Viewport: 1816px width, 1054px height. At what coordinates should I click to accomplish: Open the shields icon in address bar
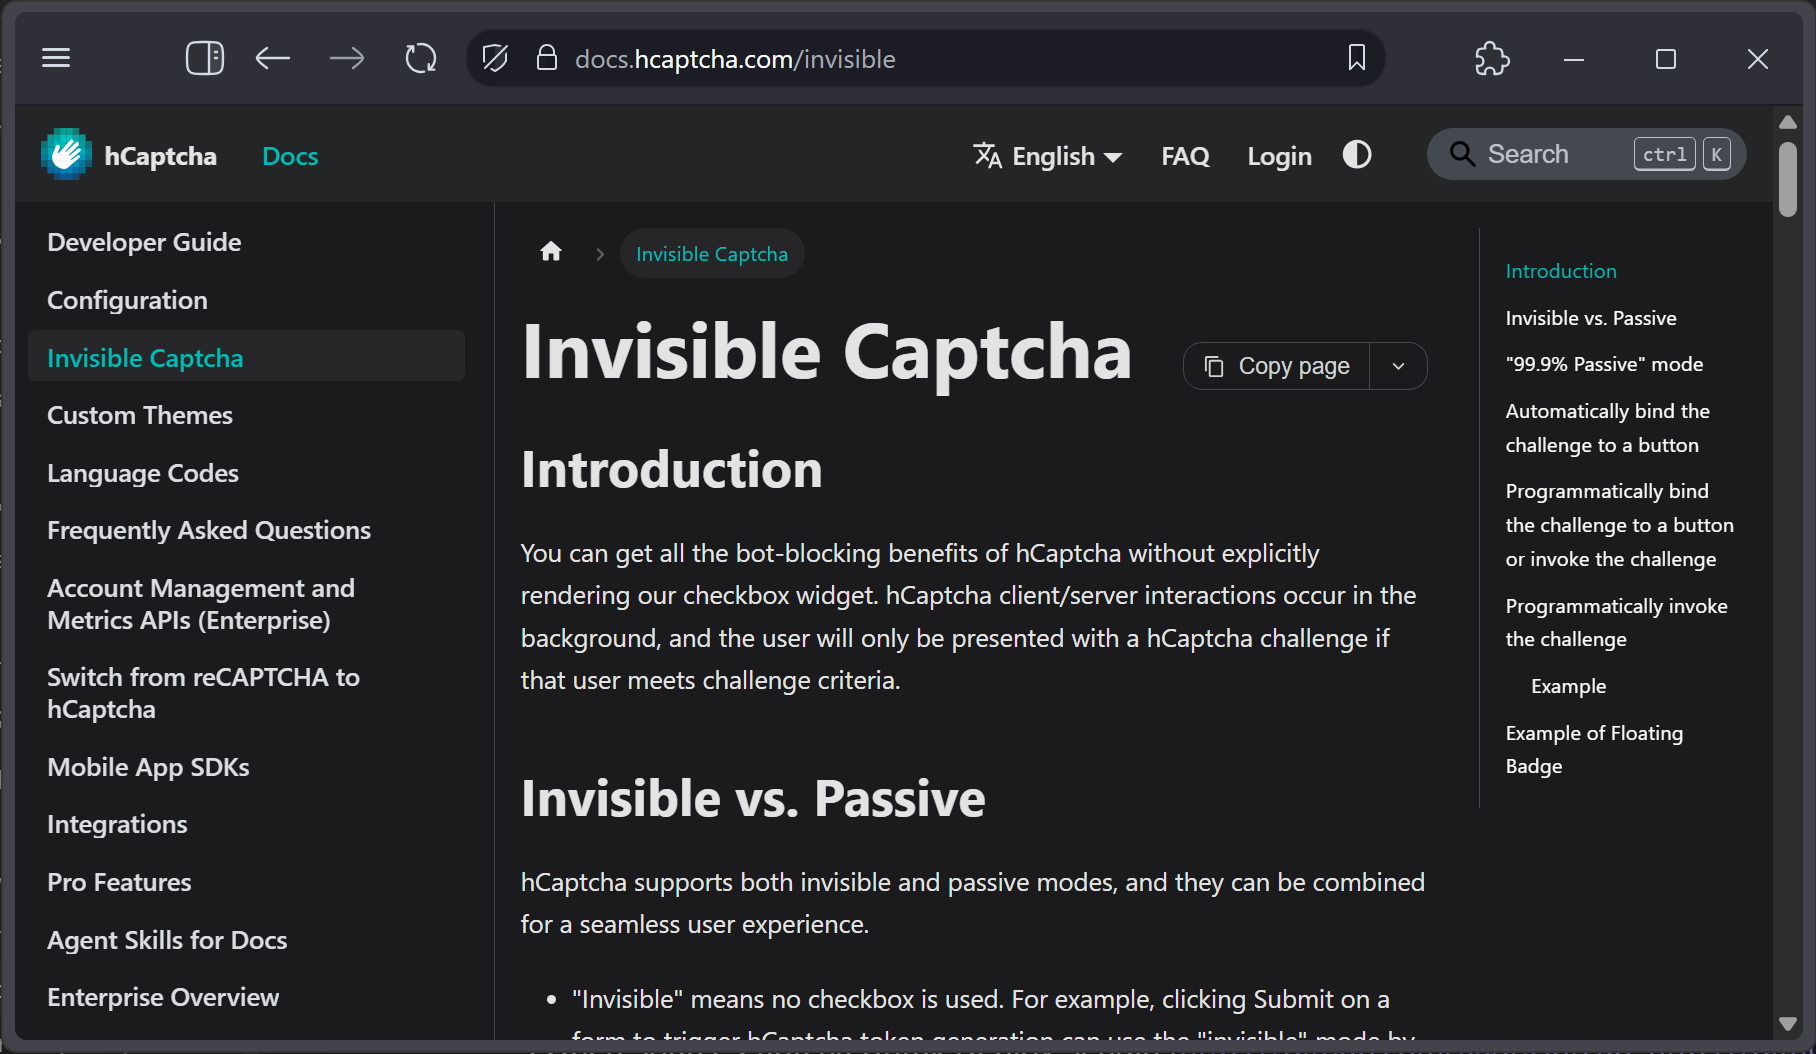tap(495, 58)
